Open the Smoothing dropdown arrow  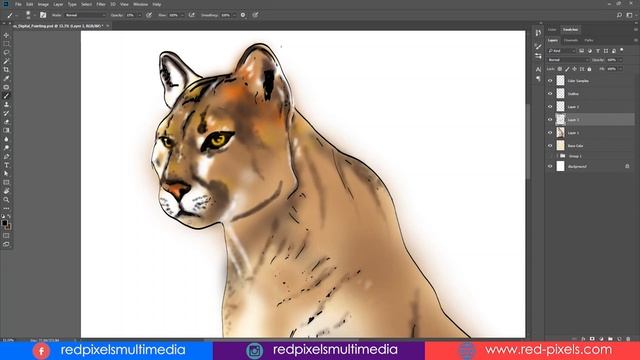click(x=234, y=15)
